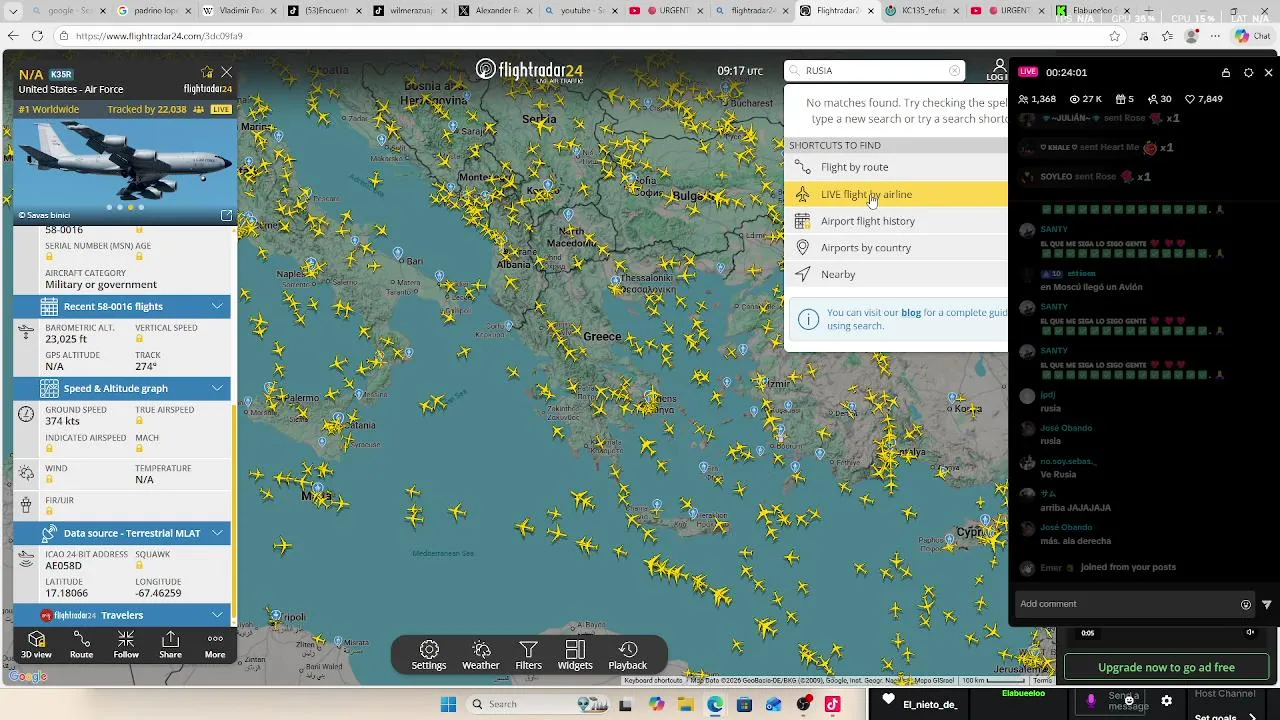Close the aircraft details panel
The image size is (1280, 720).
coord(227,73)
